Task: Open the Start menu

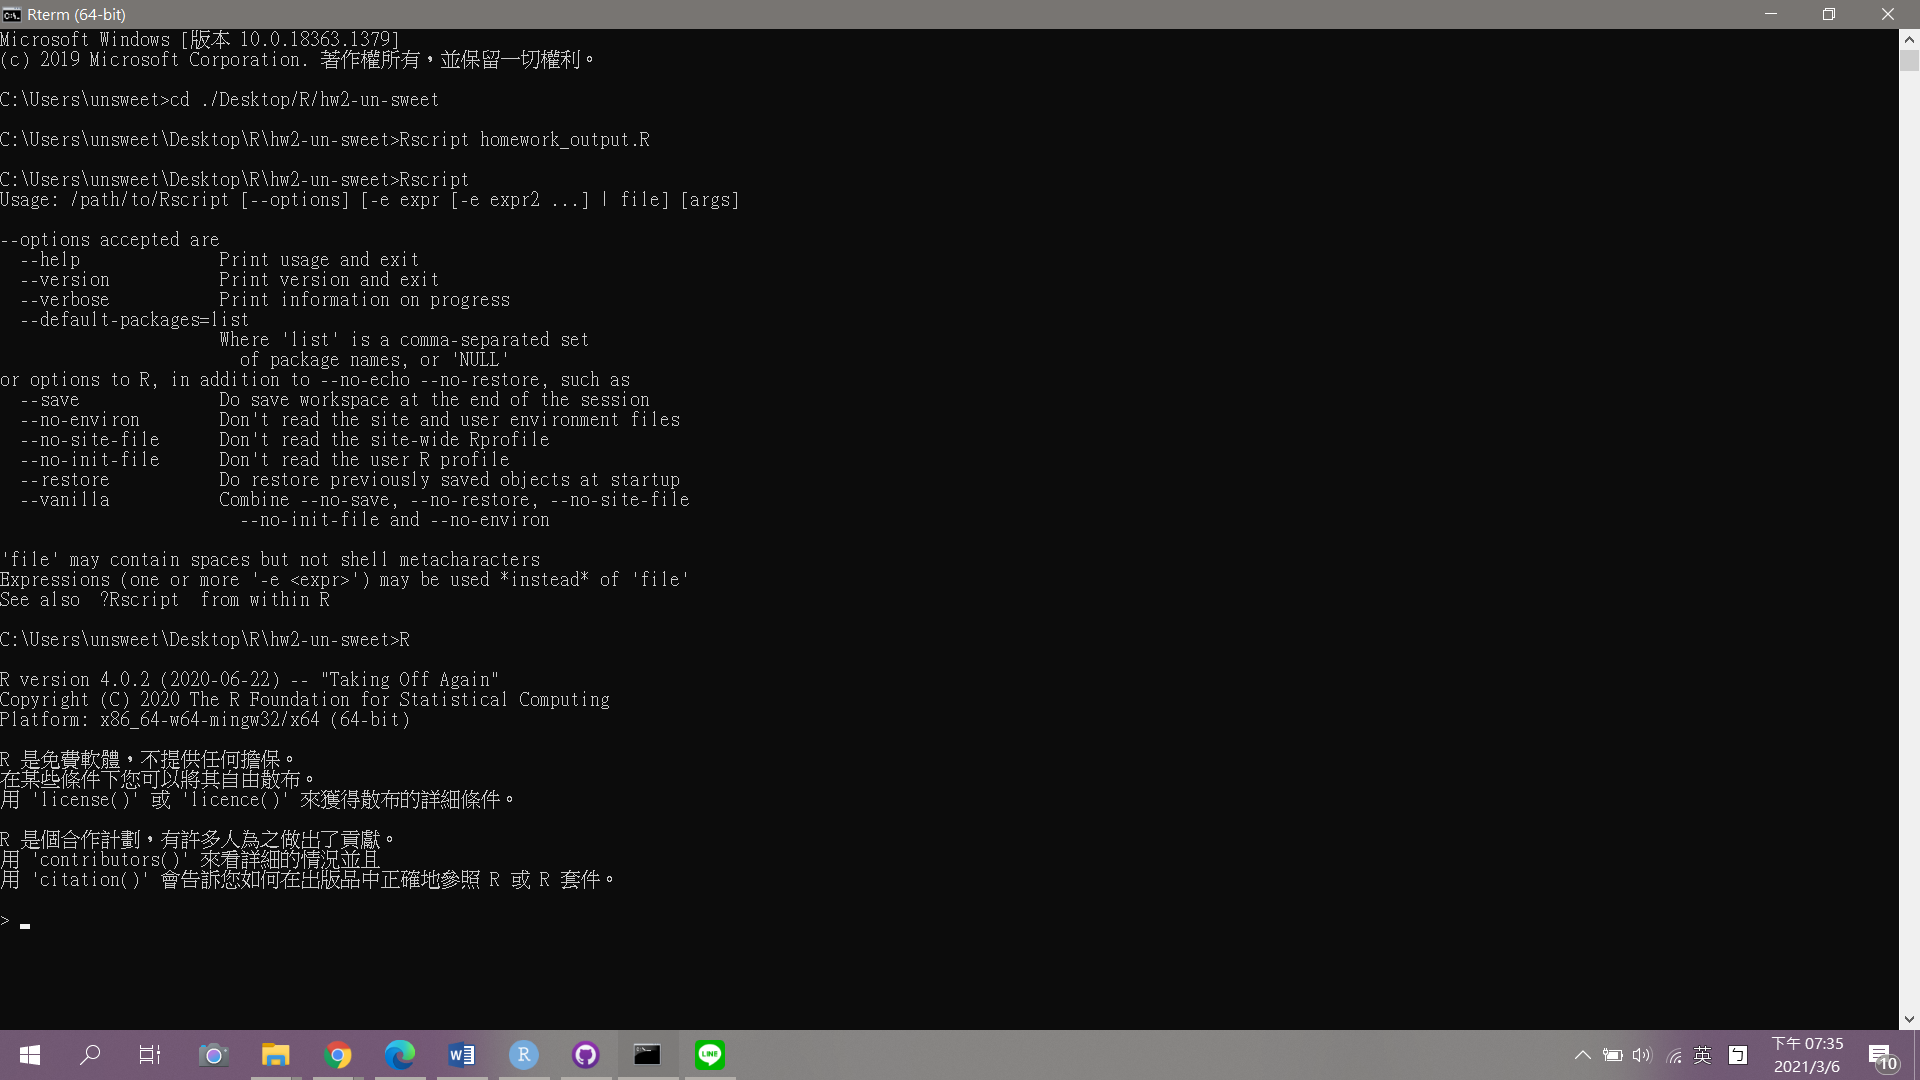Action: pos(29,1055)
